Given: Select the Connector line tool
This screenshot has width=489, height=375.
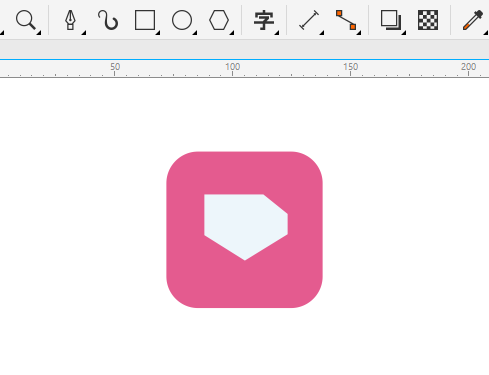Looking at the screenshot, I should click(x=346, y=20).
